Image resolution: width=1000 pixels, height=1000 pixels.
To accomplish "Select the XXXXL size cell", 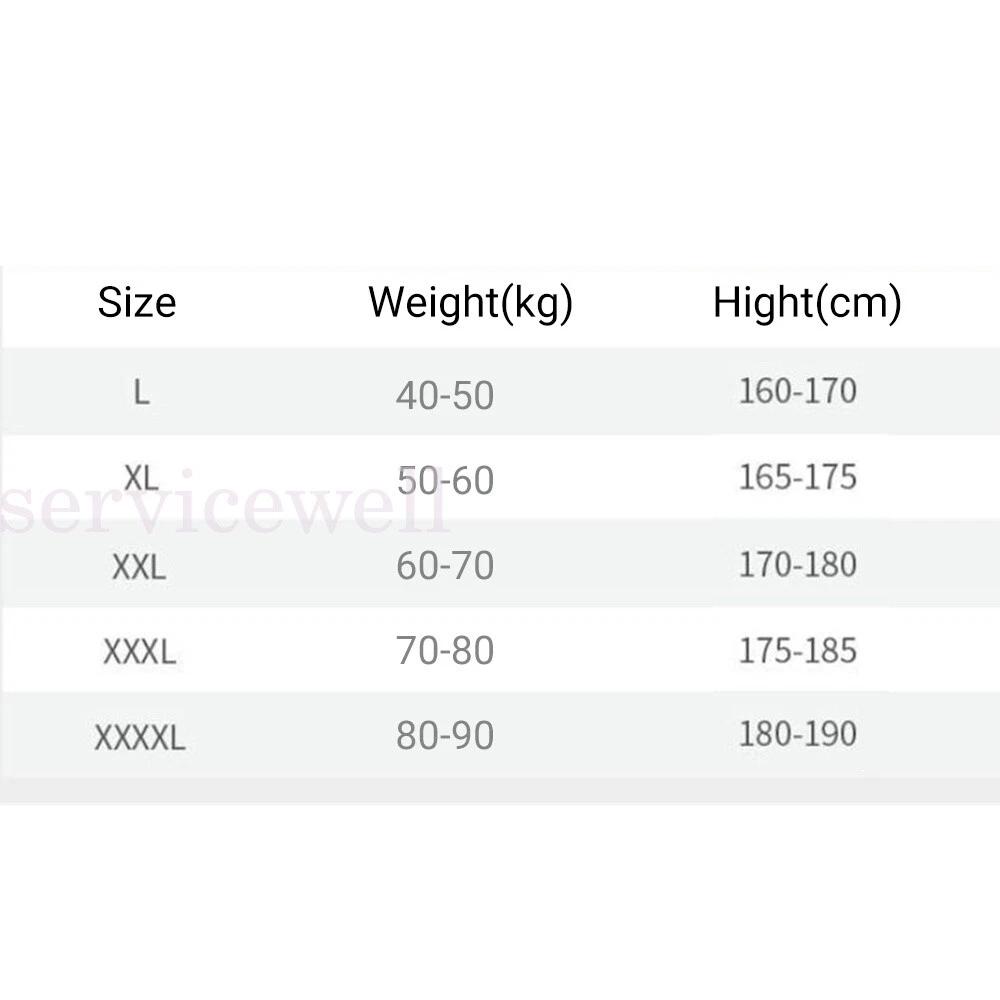I will [x=140, y=739].
